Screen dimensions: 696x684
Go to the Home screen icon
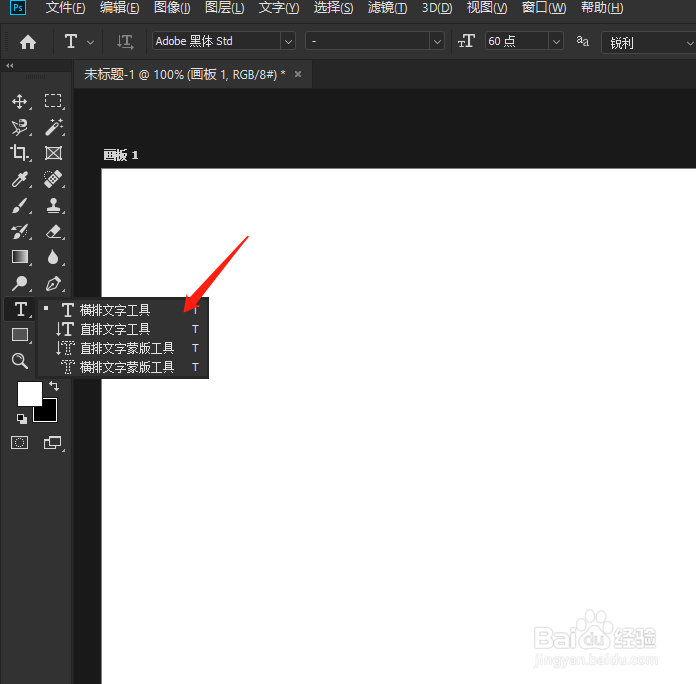[28, 42]
